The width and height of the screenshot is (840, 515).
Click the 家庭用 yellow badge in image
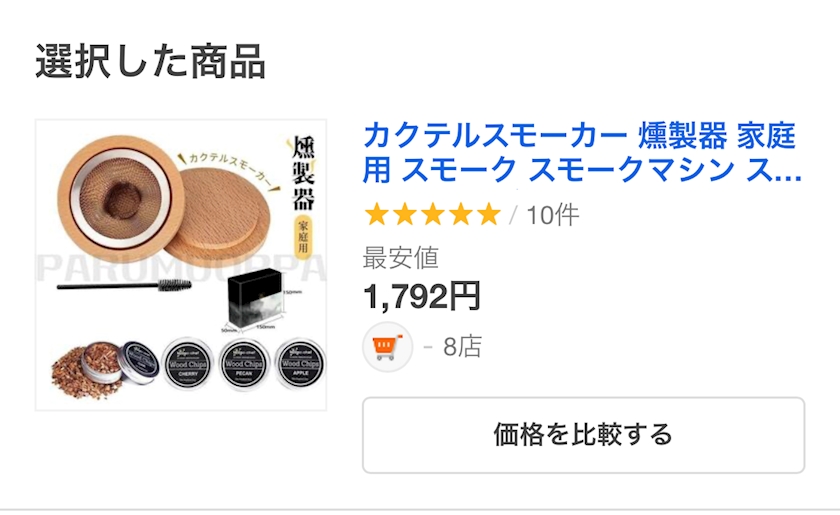coord(303,236)
